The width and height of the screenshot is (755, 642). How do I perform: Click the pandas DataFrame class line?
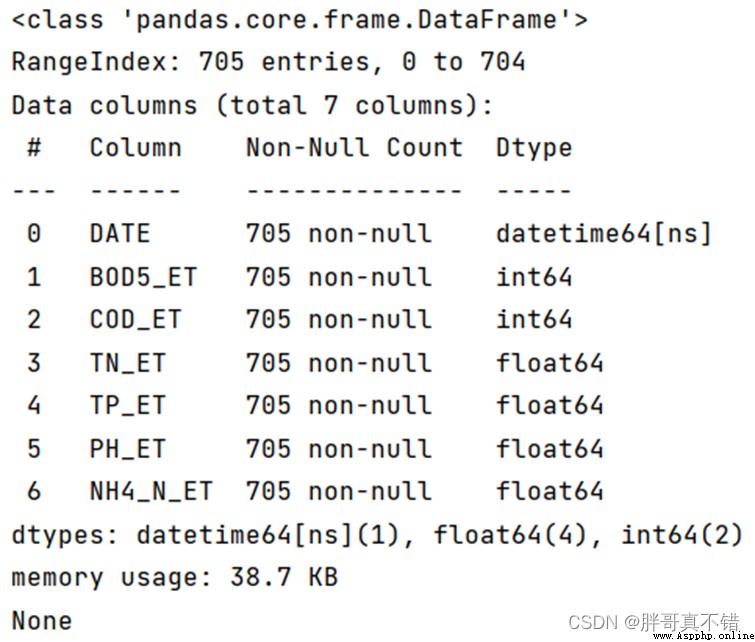299,20
